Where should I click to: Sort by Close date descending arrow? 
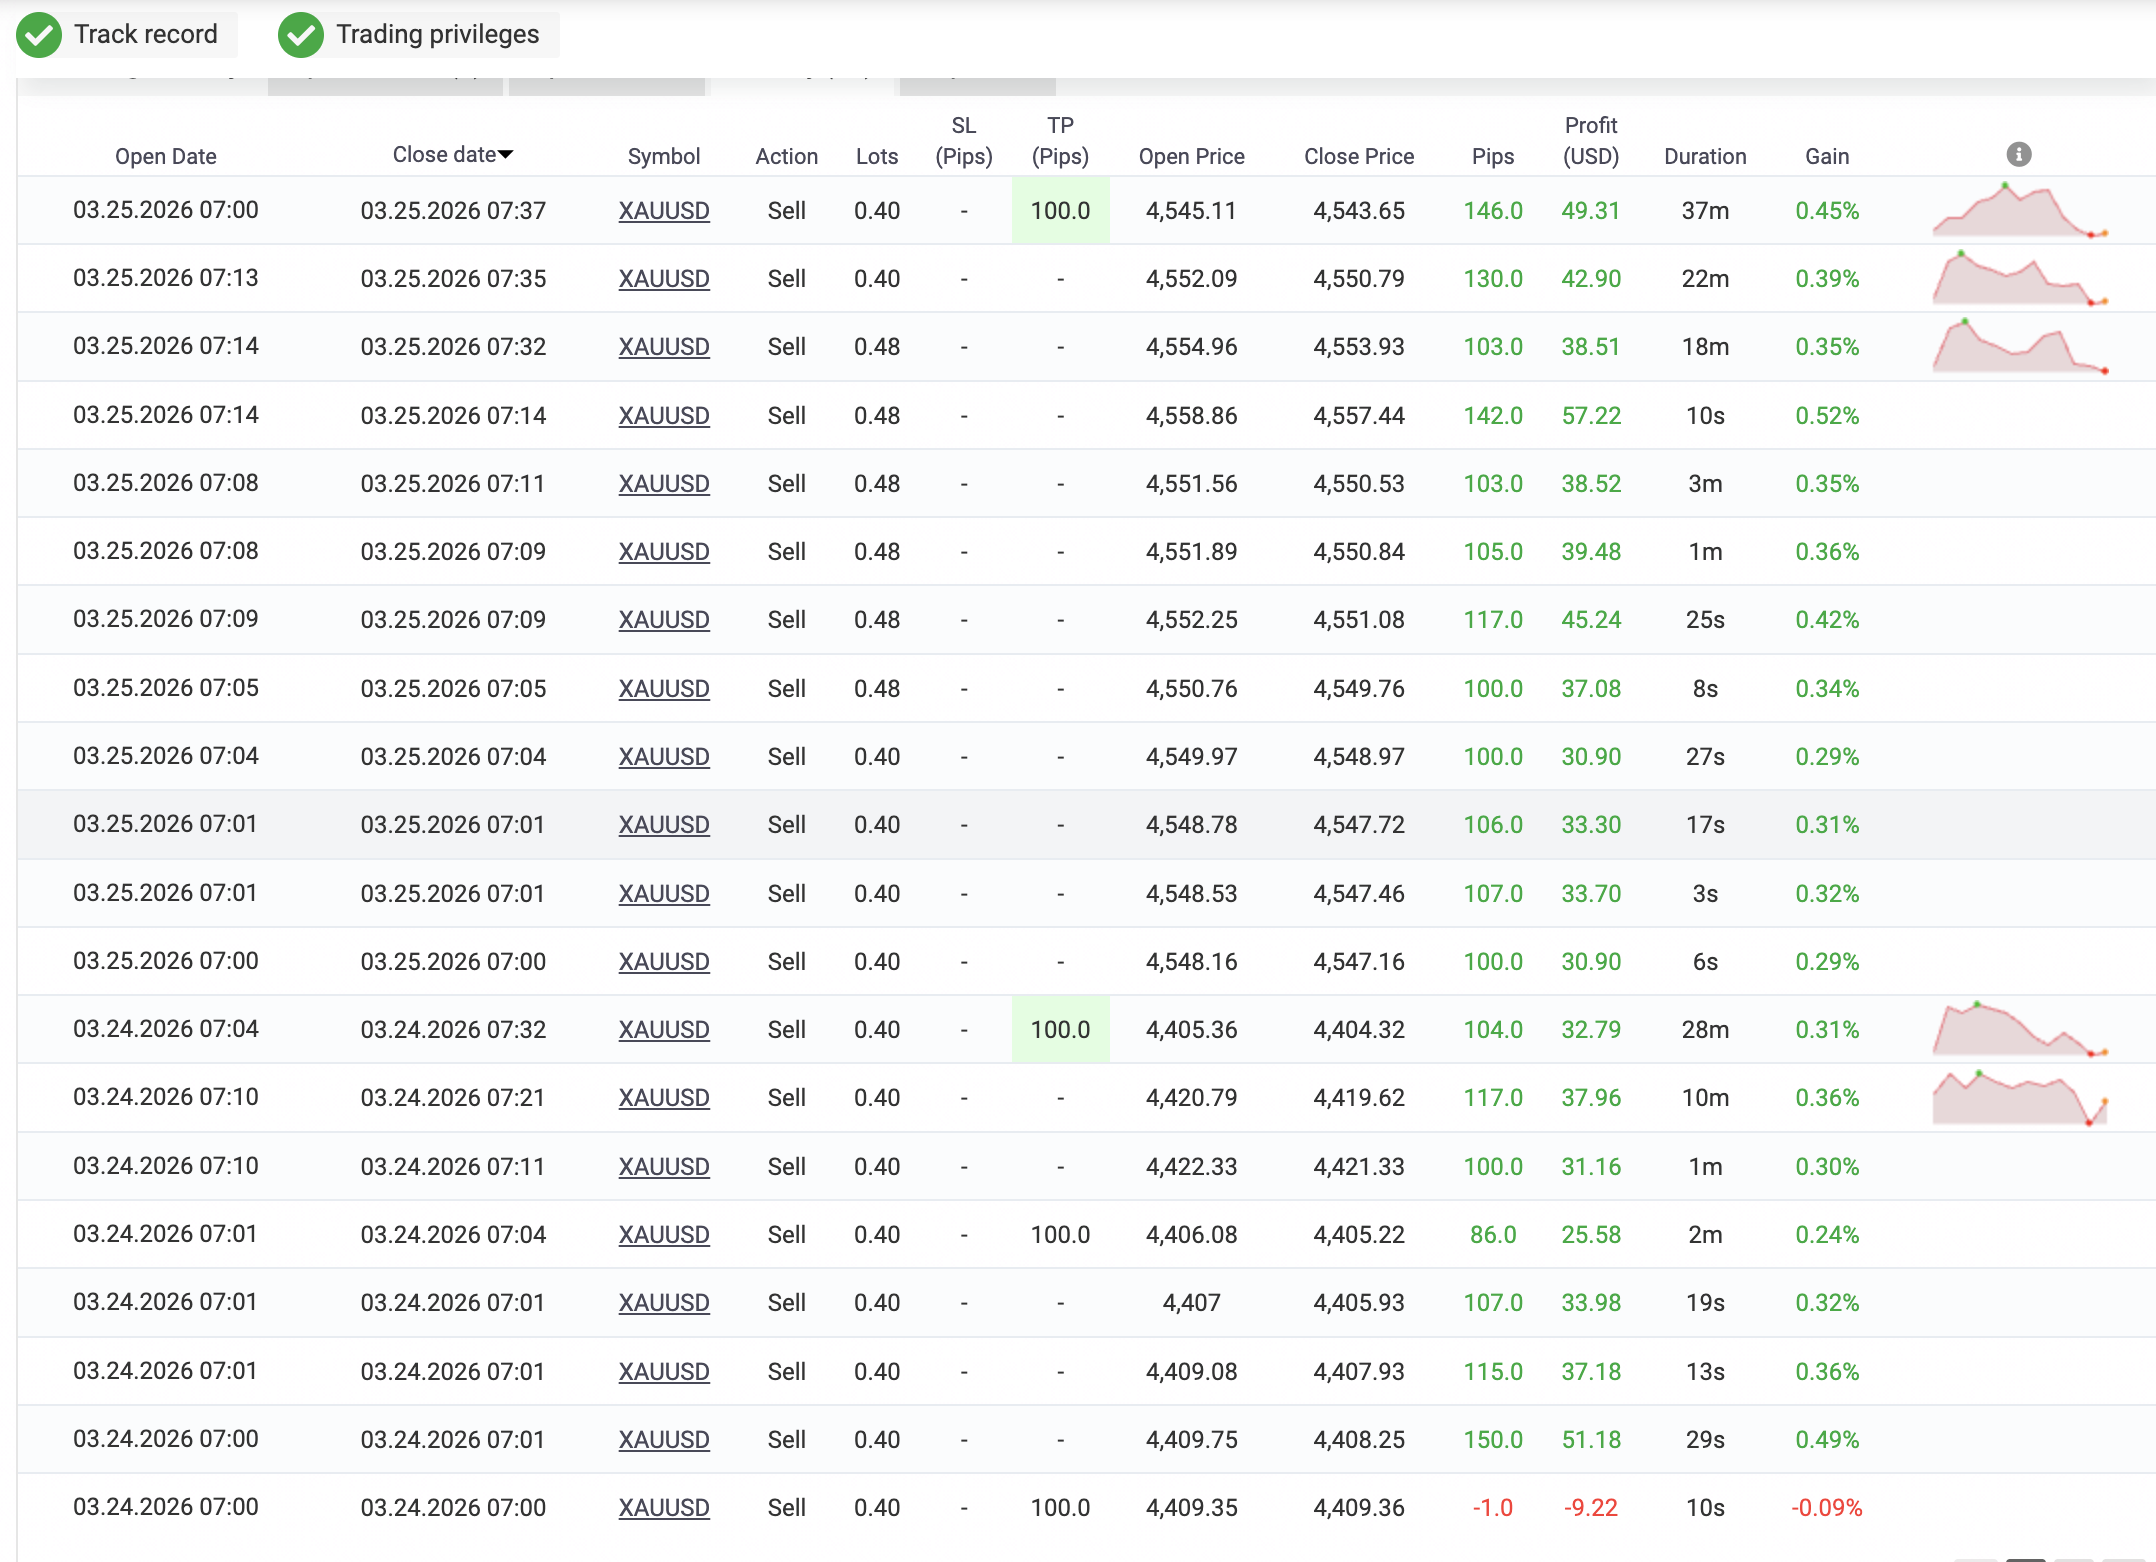(506, 154)
